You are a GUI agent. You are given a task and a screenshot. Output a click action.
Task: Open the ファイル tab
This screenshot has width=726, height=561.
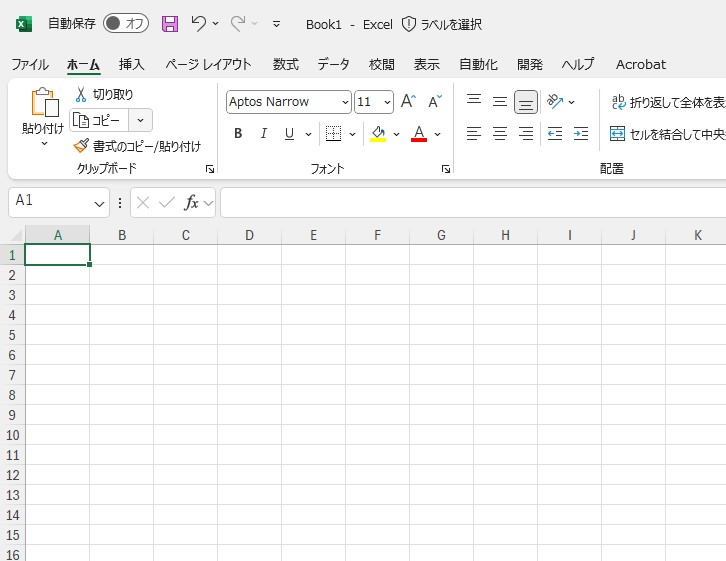pyautogui.click(x=30, y=64)
